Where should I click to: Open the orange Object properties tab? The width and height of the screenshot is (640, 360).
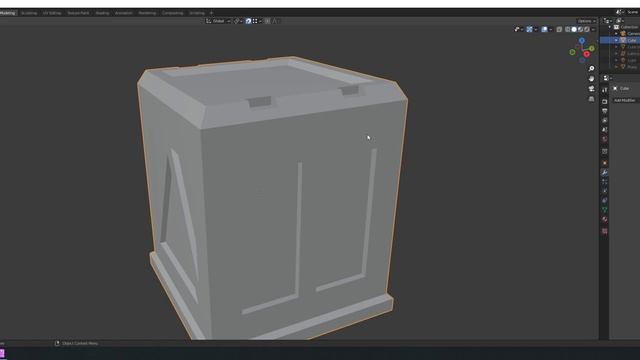coord(604,163)
